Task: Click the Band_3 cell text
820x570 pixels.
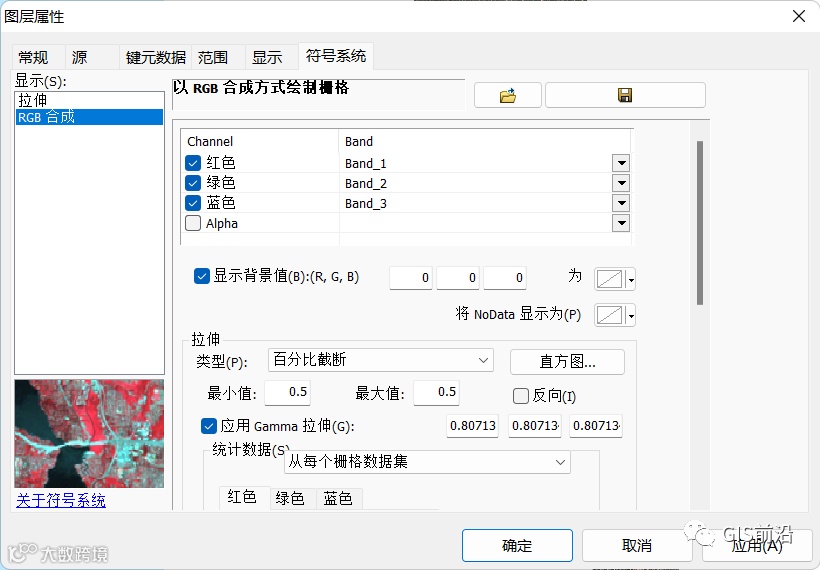Action: click(x=366, y=204)
